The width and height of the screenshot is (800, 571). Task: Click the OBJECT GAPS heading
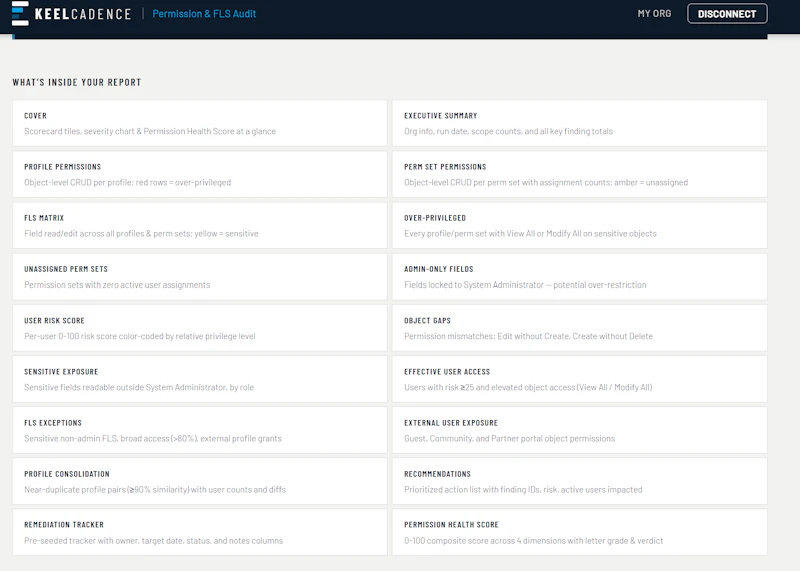pos(427,320)
